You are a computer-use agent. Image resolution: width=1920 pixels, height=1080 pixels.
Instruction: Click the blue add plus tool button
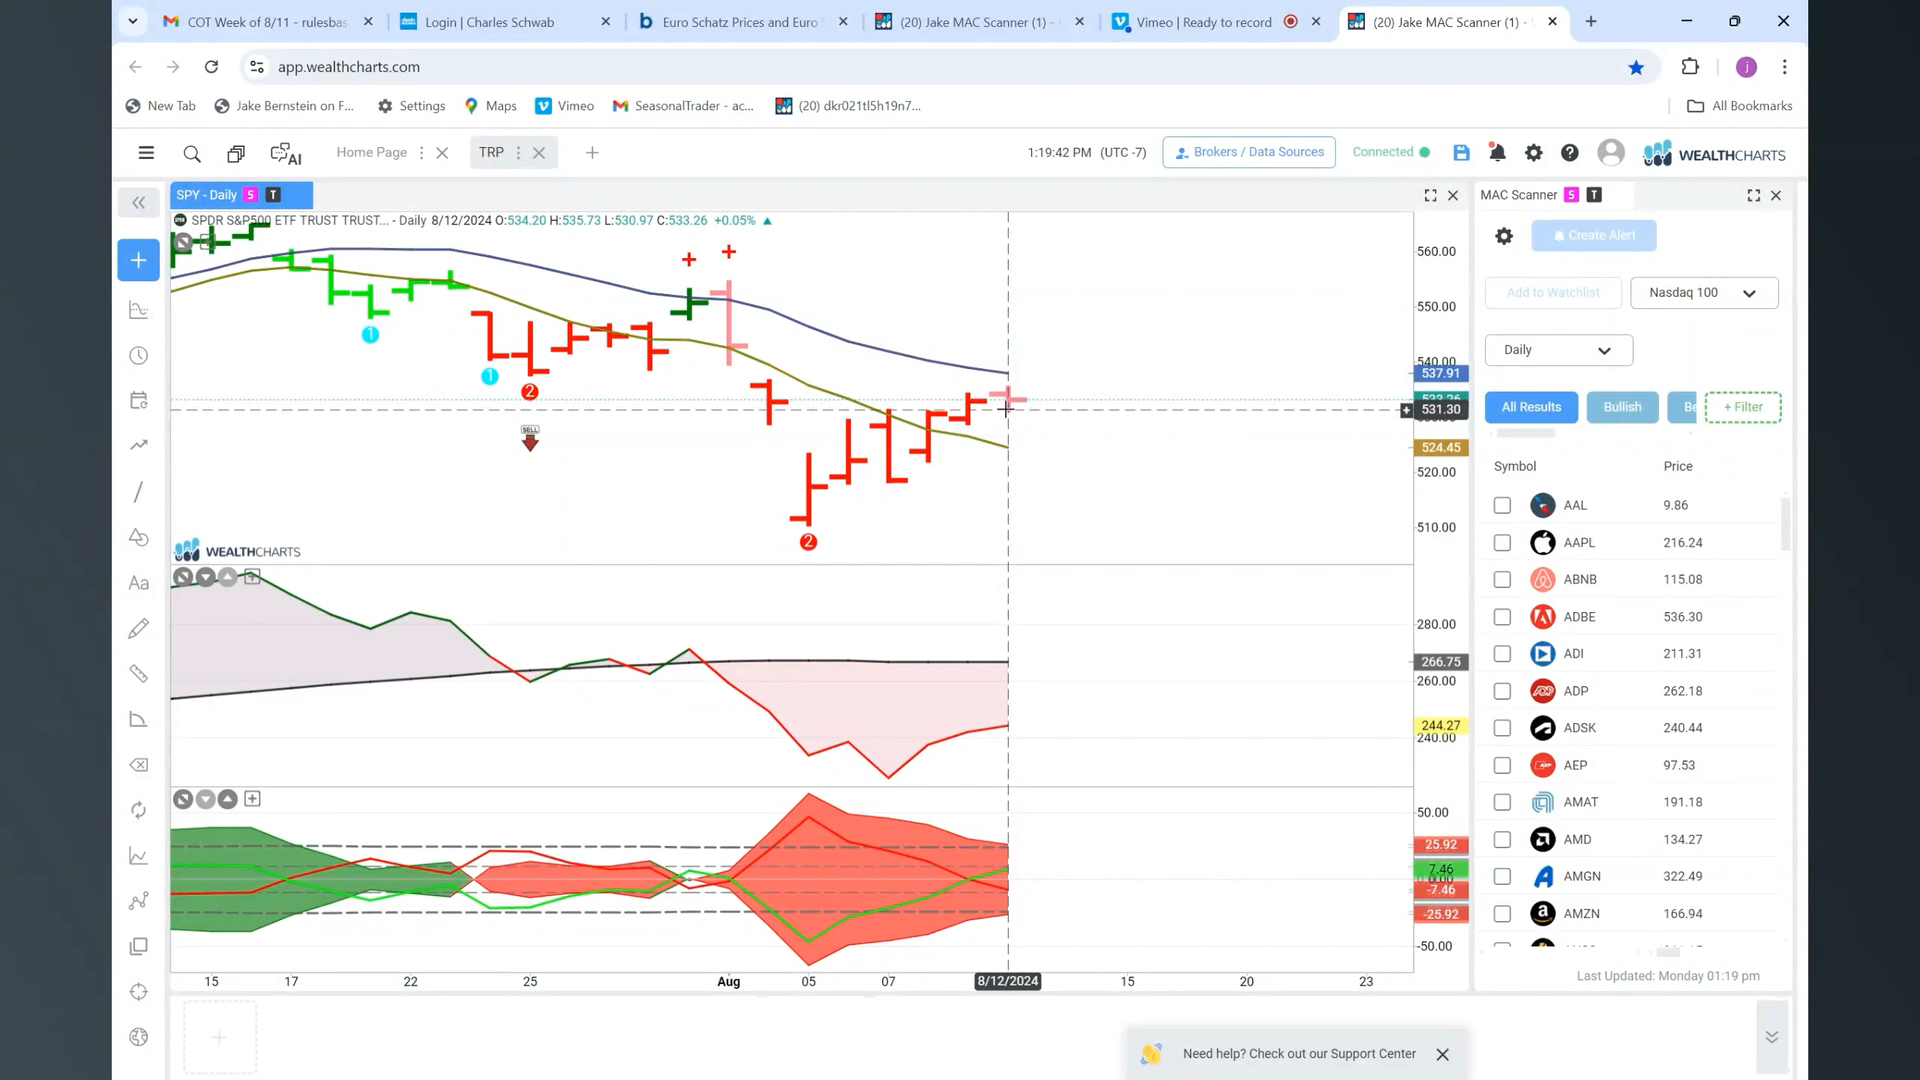[139, 260]
